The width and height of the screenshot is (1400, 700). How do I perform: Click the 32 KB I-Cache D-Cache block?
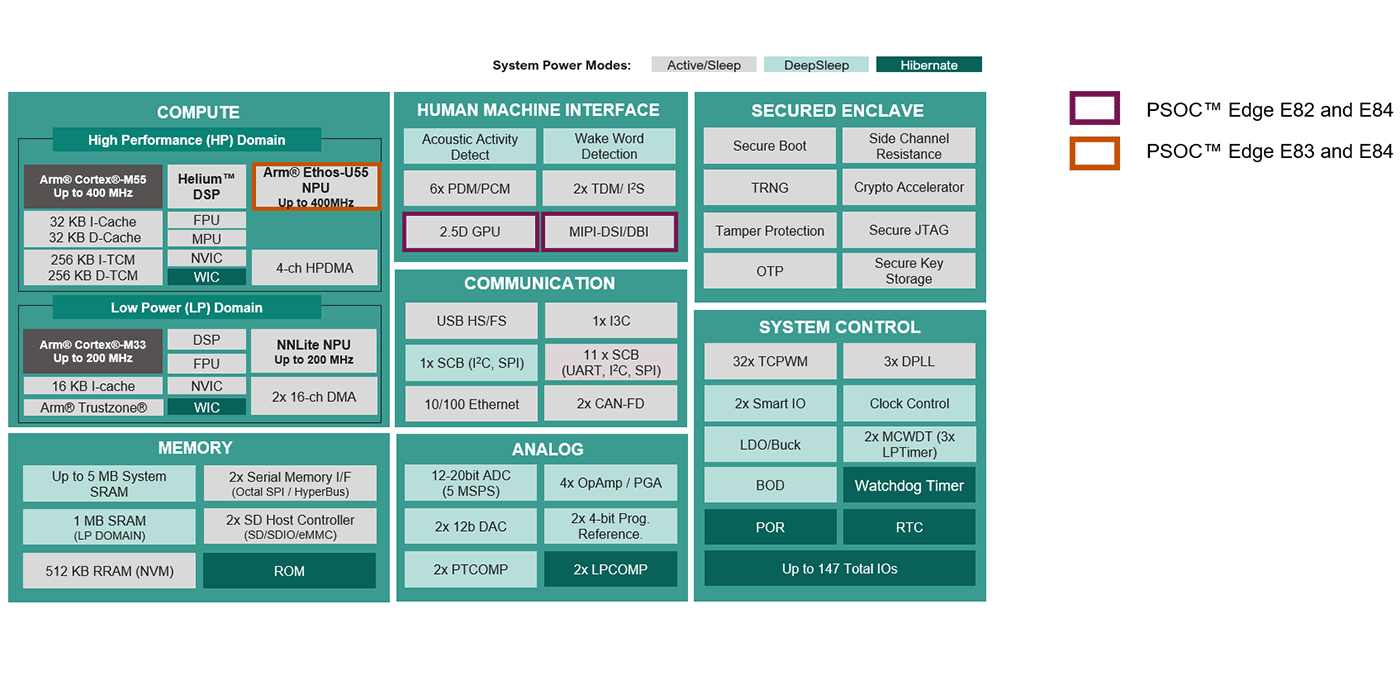[x=93, y=229]
